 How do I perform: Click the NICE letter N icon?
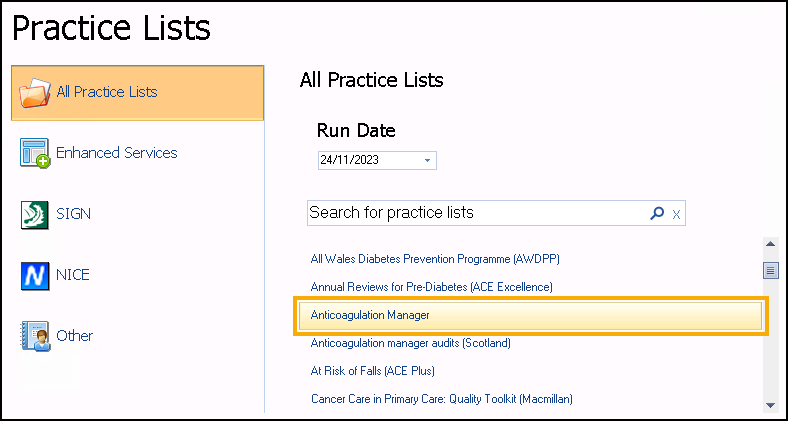35,275
